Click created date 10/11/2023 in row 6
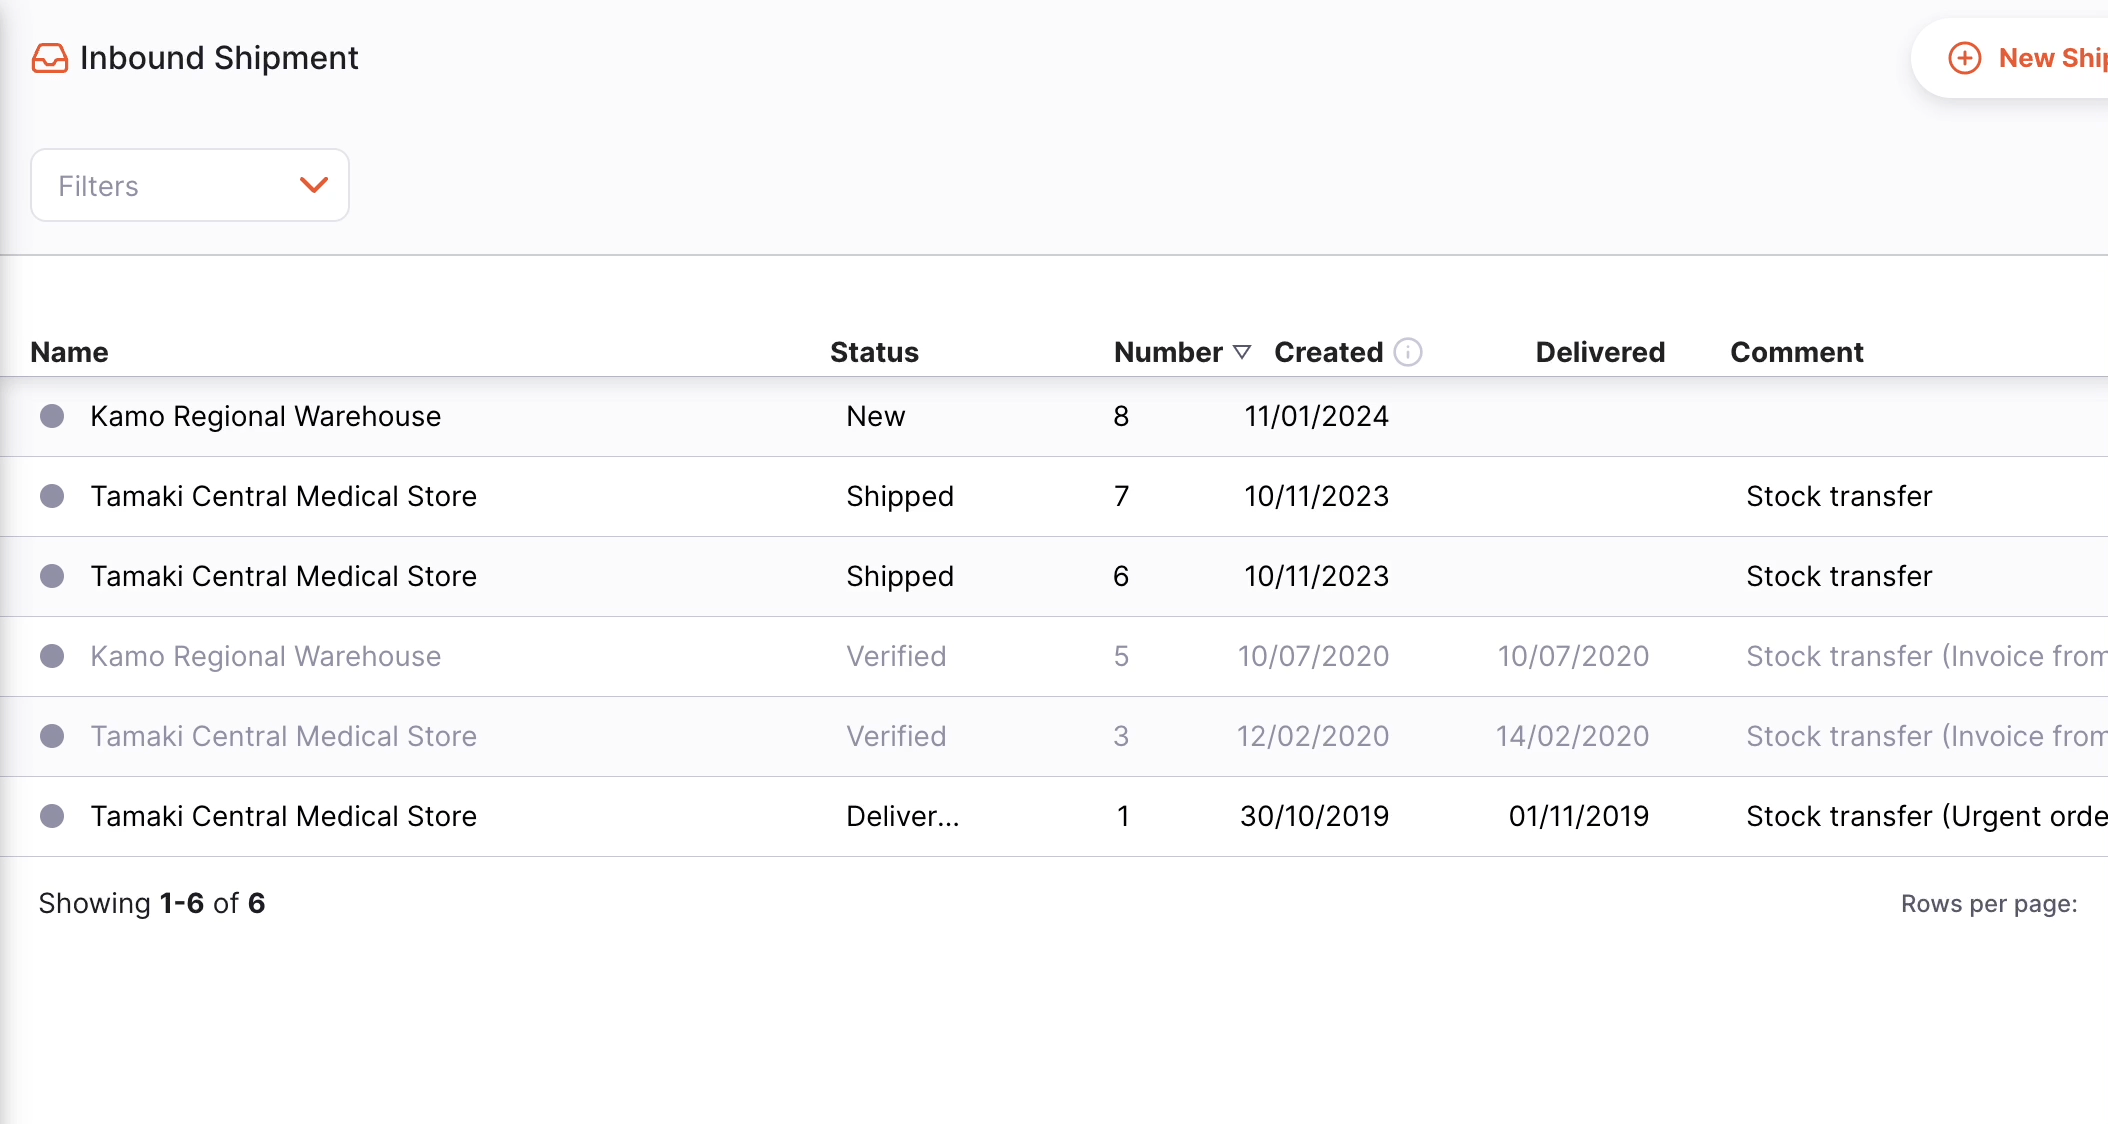This screenshot has height=1124, width=2108. coord(1317,576)
